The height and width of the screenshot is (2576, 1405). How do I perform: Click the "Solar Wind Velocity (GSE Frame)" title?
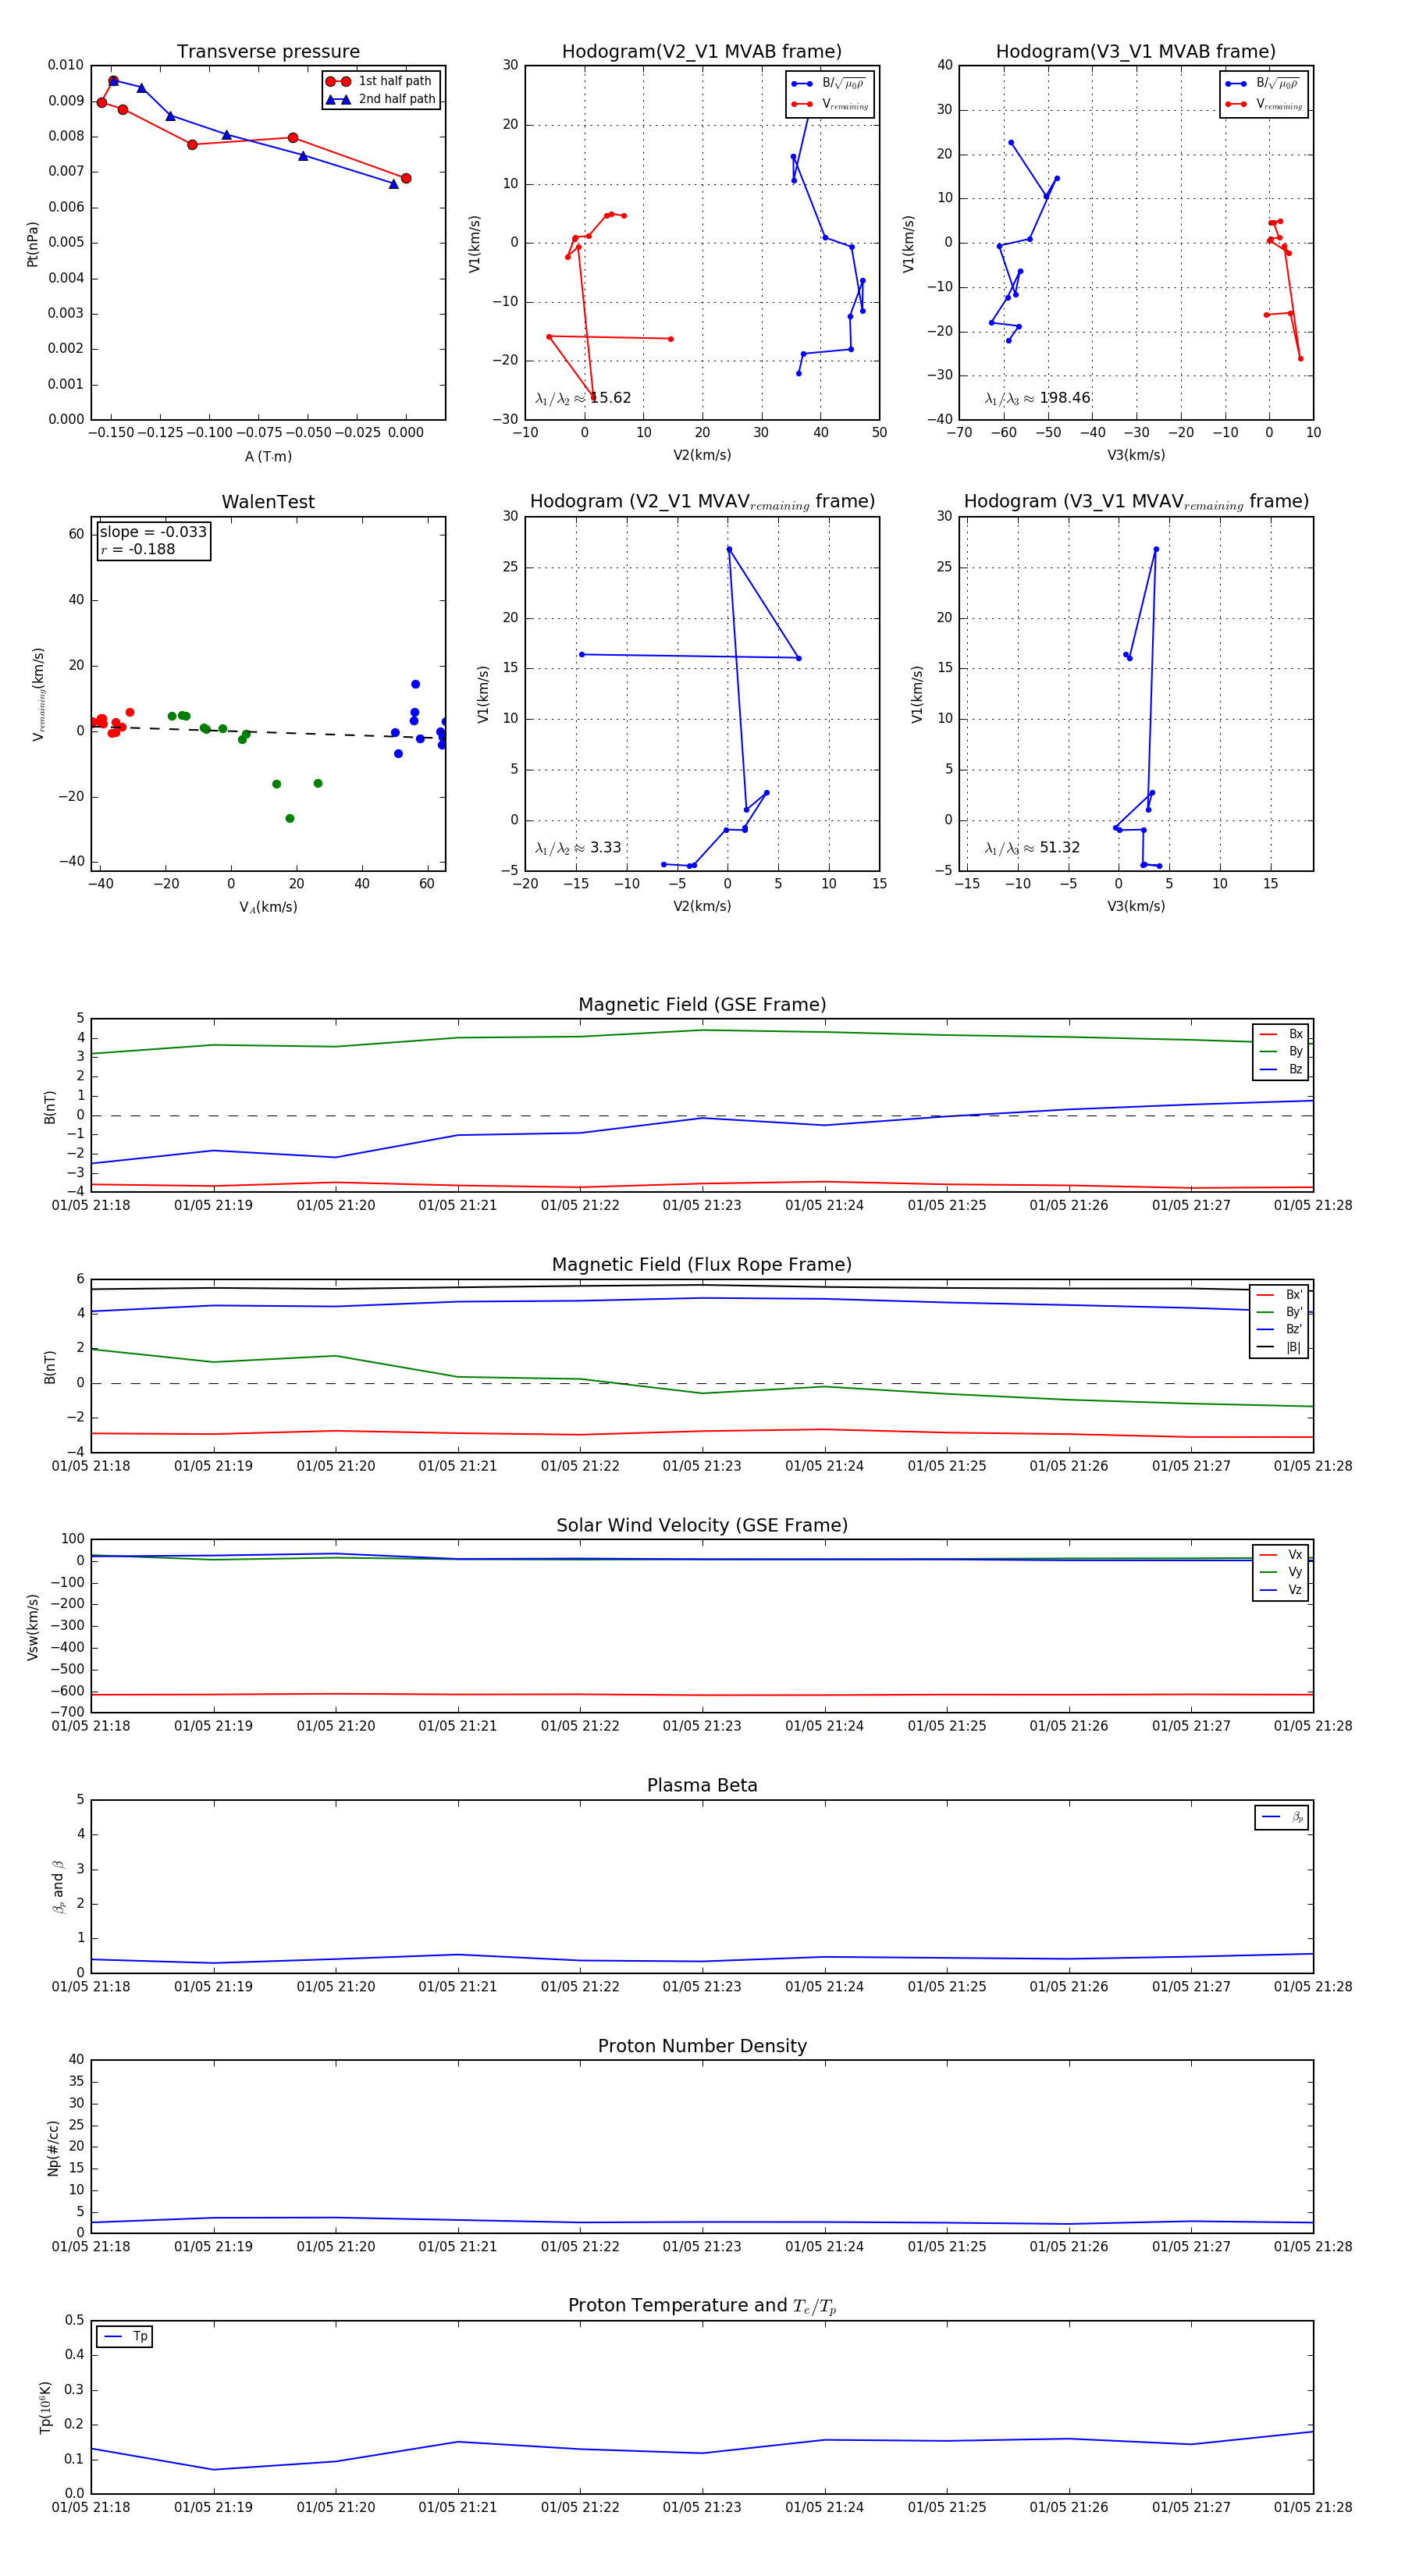702,1525
